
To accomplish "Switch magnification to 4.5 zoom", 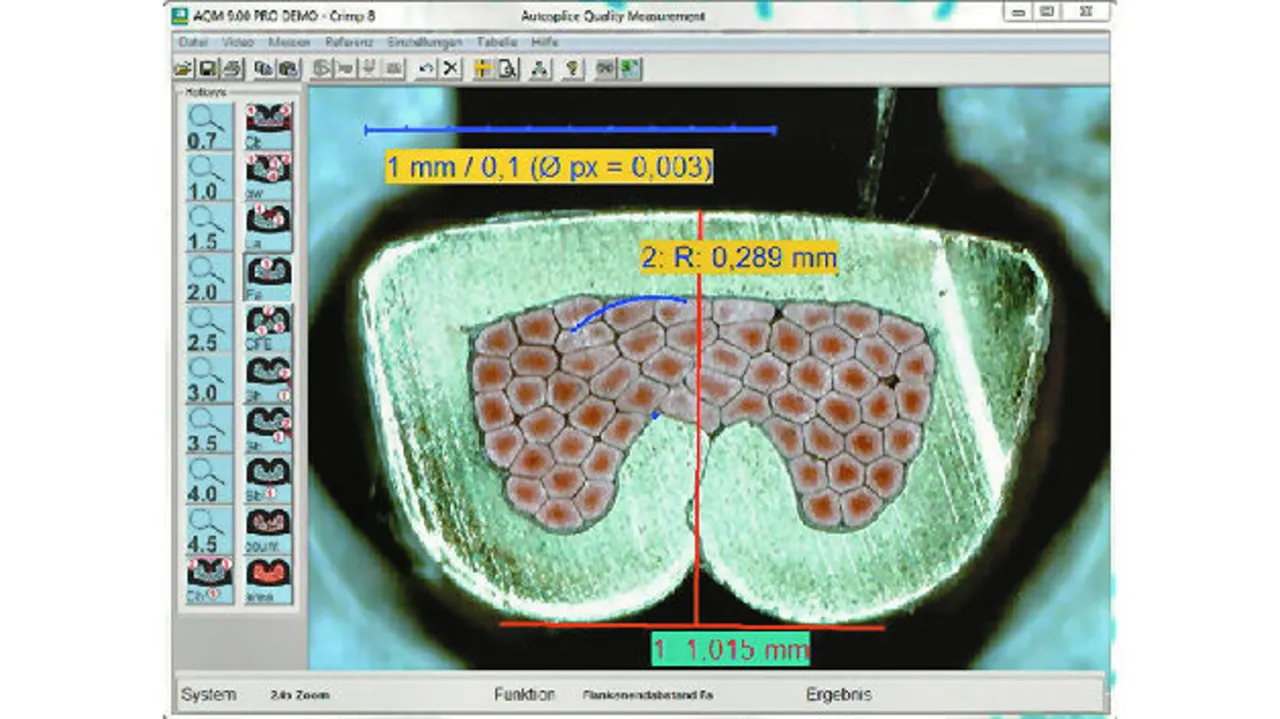I will 208,529.
